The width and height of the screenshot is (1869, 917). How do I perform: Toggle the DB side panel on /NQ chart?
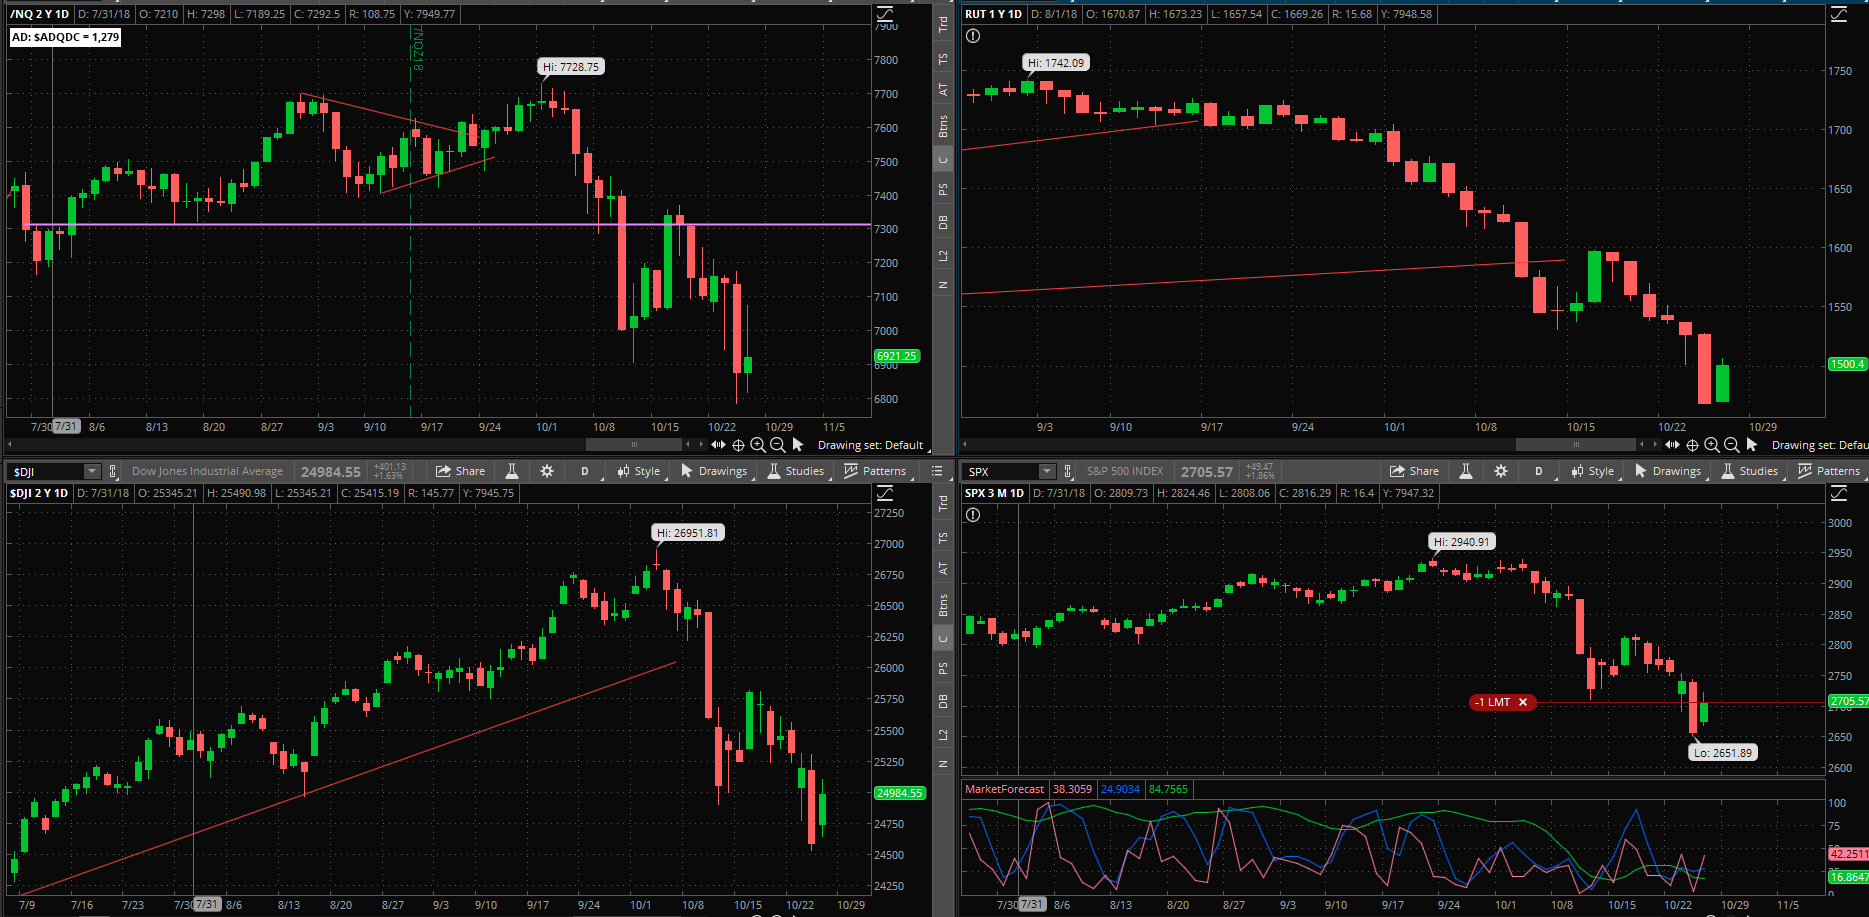pyautogui.click(x=943, y=222)
